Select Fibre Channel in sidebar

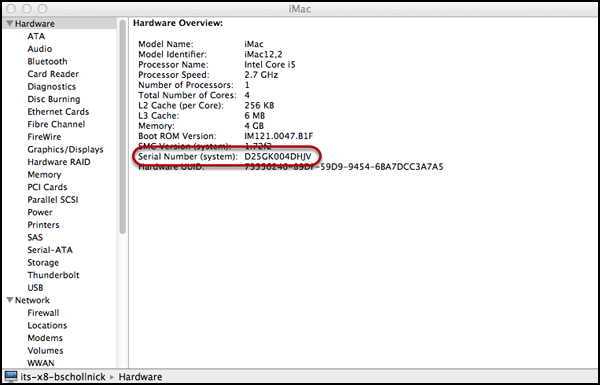(56, 124)
